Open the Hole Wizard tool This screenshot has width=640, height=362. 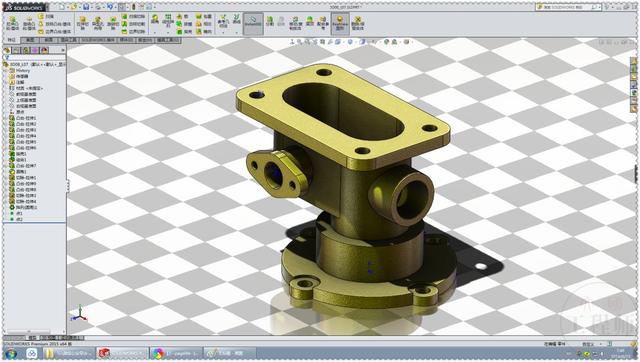click(98, 24)
